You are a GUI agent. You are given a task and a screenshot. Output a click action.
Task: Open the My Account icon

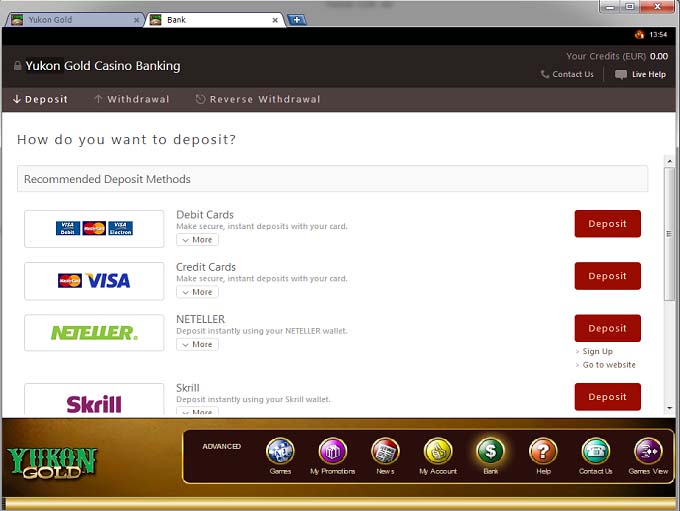[438, 452]
